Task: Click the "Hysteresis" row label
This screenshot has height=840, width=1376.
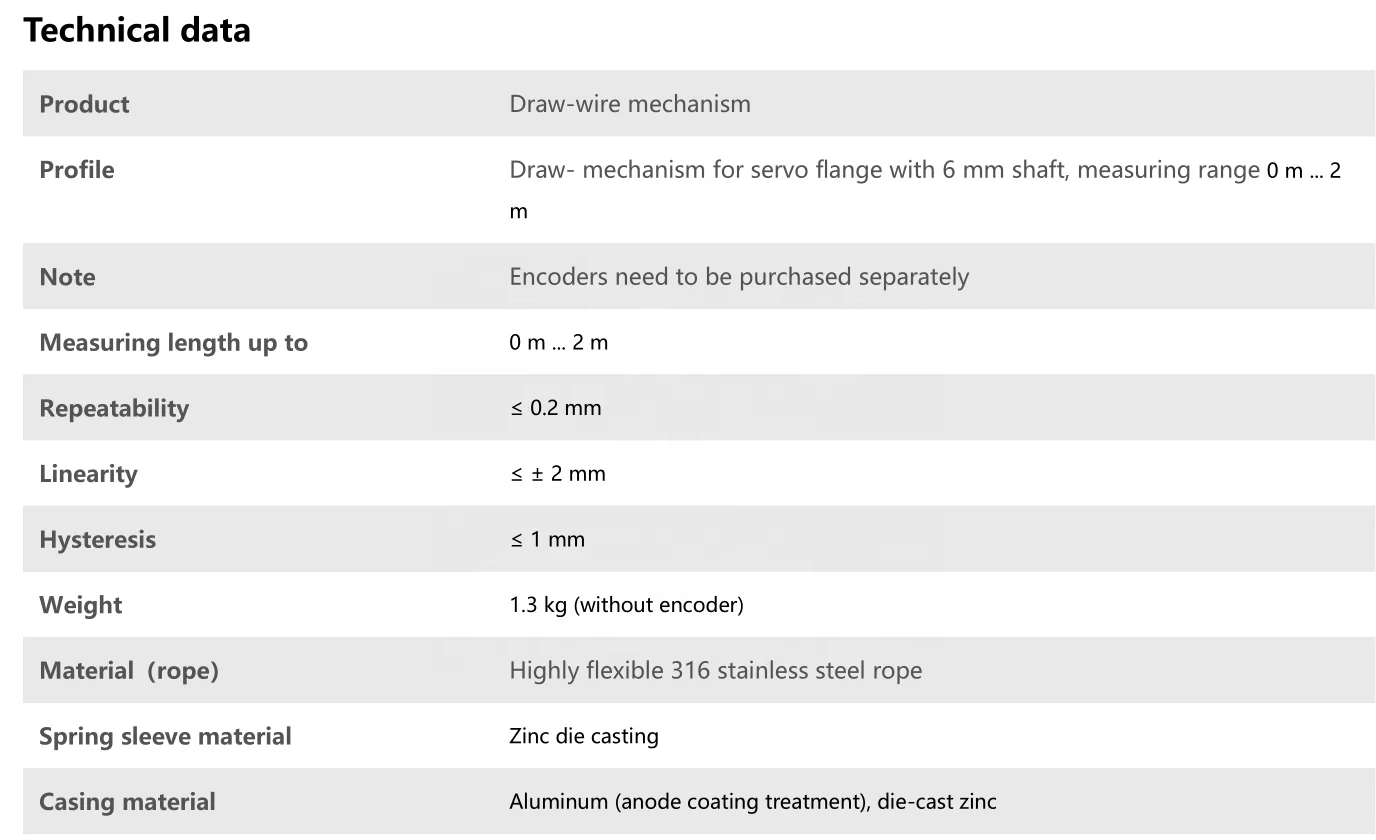Action: [x=98, y=540]
